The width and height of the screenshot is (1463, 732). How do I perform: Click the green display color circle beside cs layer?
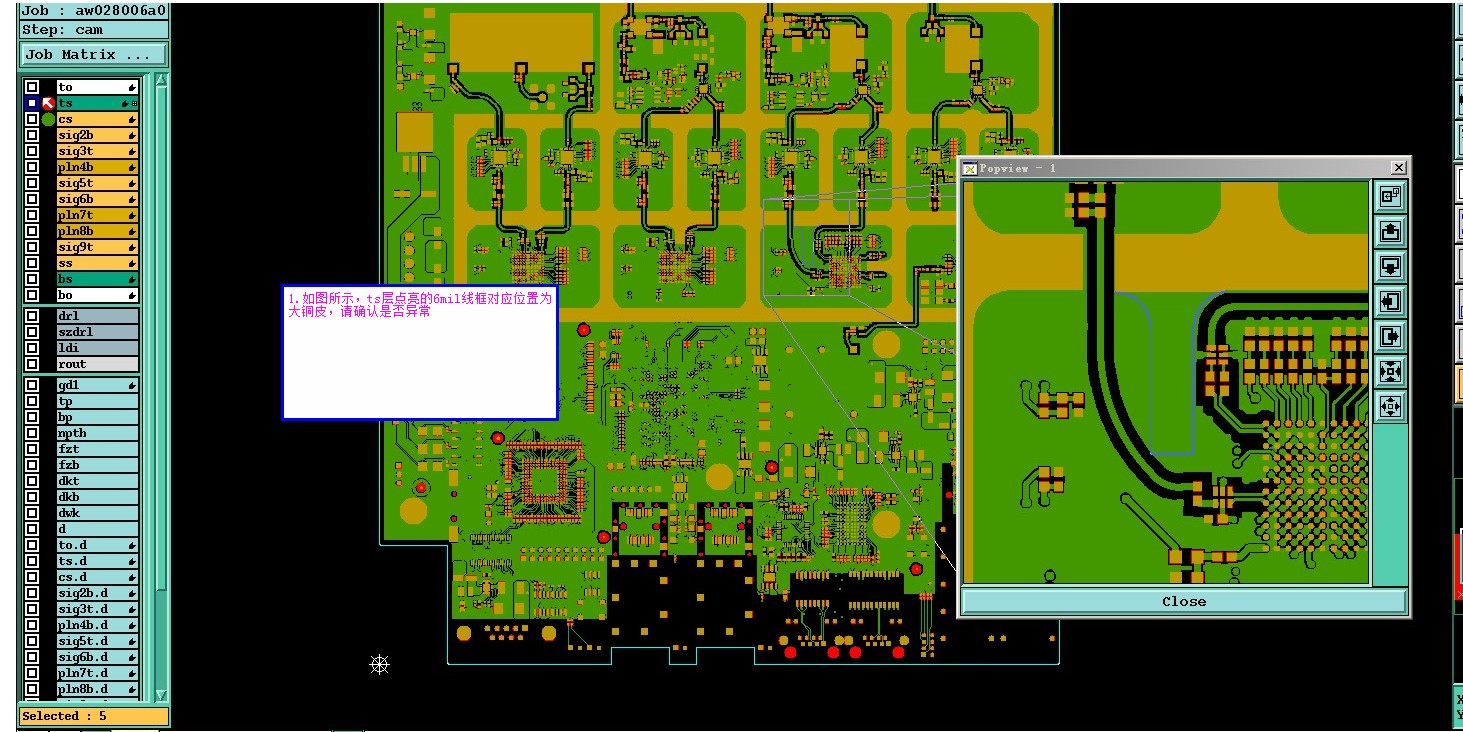coord(48,119)
